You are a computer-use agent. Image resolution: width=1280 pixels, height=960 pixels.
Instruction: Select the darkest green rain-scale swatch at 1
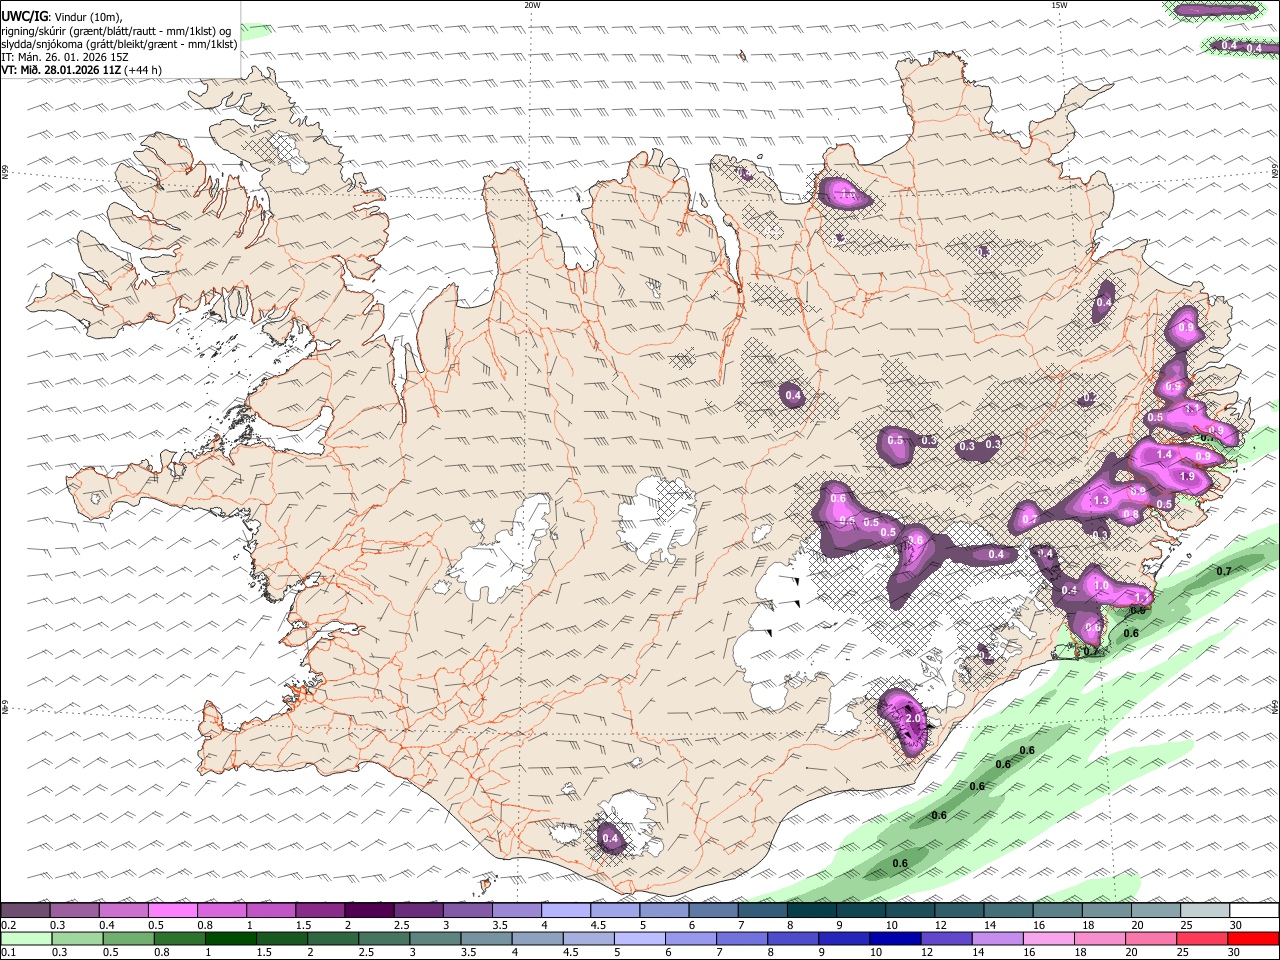click(x=230, y=939)
